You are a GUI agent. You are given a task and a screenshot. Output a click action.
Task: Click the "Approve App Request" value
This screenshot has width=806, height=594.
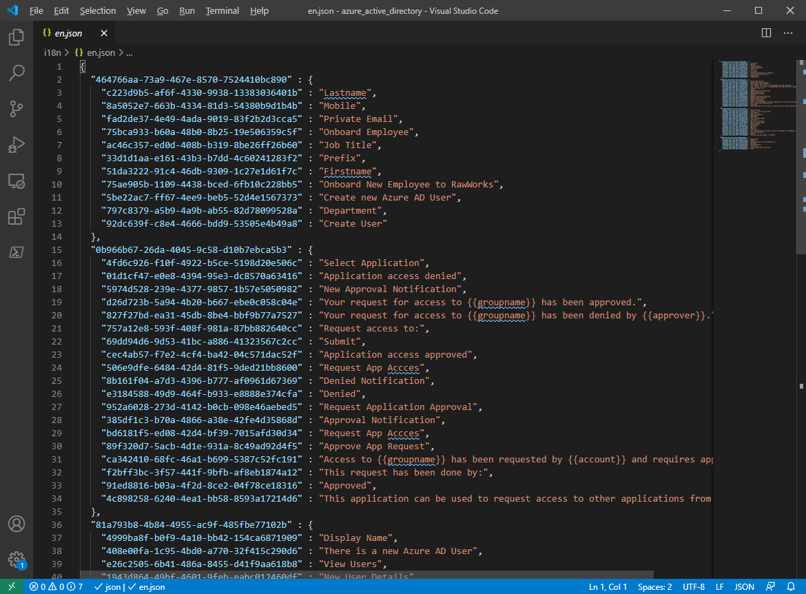(x=374, y=447)
